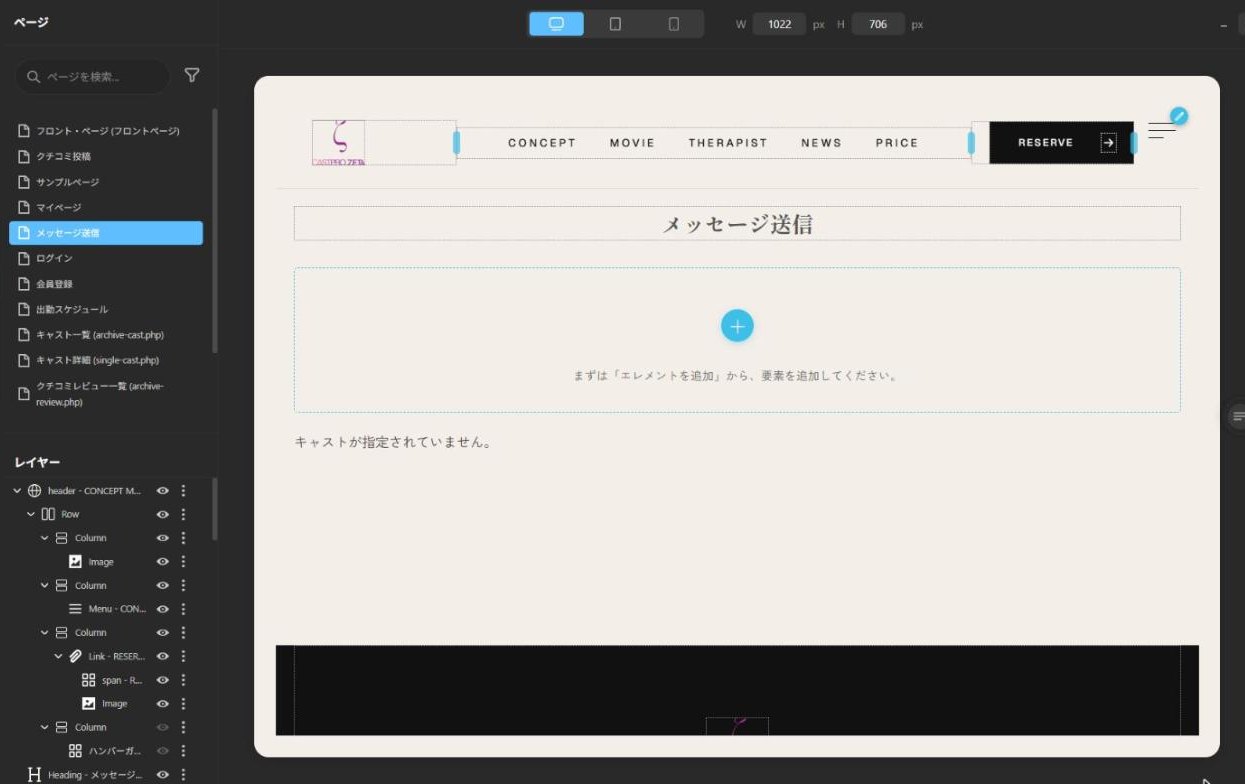Click the H height input field
The width and height of the screenshot is (1245, 784).
click(878, 24)
